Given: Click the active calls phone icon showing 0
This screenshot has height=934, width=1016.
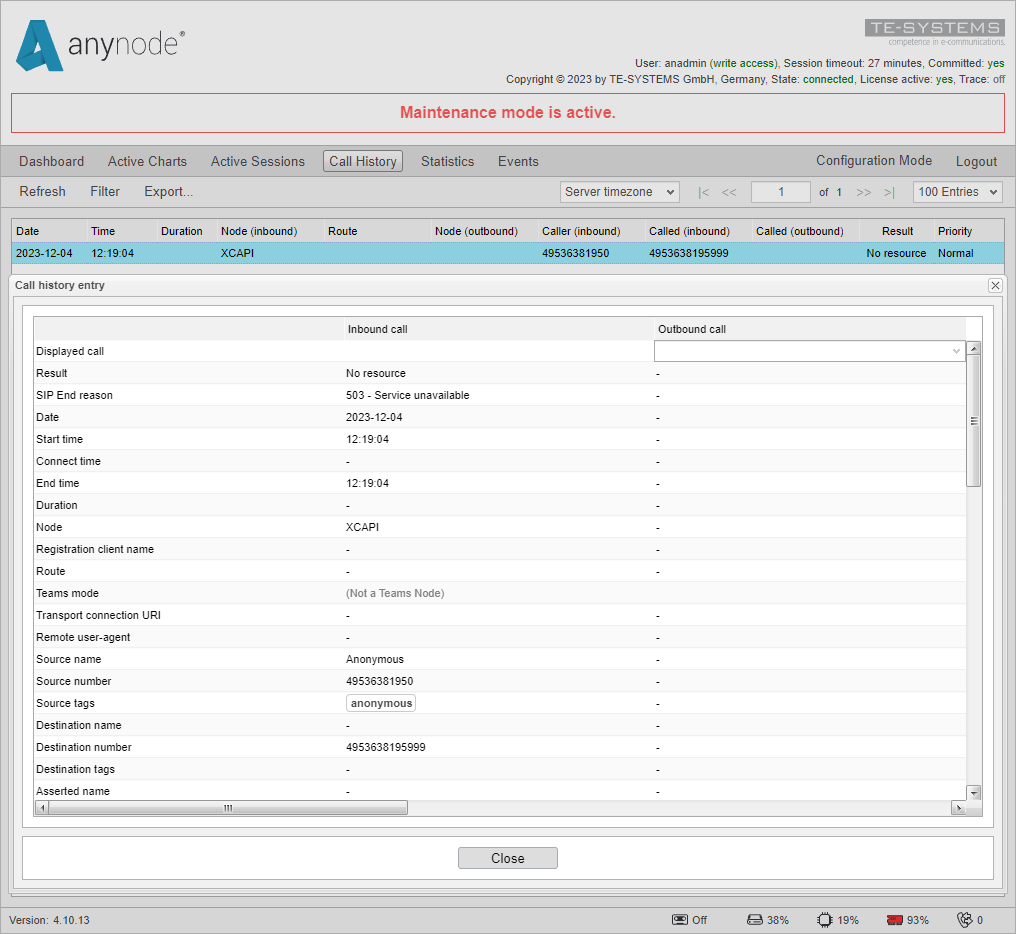Looking at the screenshot, I should [x=966, y=919].
